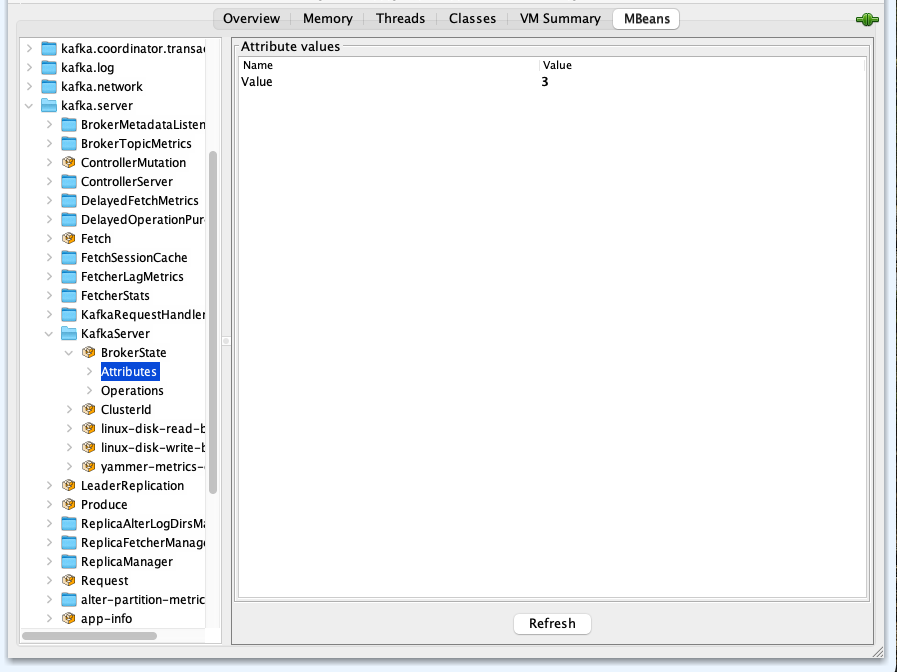Viewport: 897px width, 672px height.
Task: Click the yammer-metrics MBean icon
Action: [89, 466]
